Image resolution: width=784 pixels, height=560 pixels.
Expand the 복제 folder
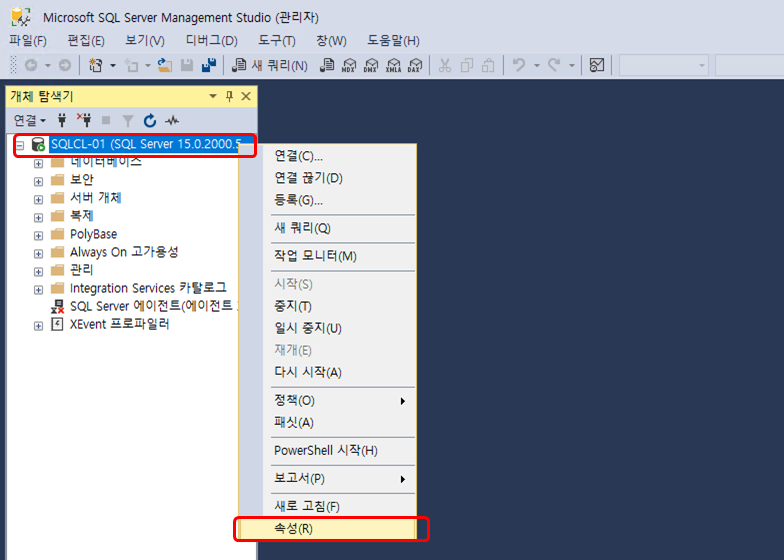pyautogui.click(x=38, y=218)
